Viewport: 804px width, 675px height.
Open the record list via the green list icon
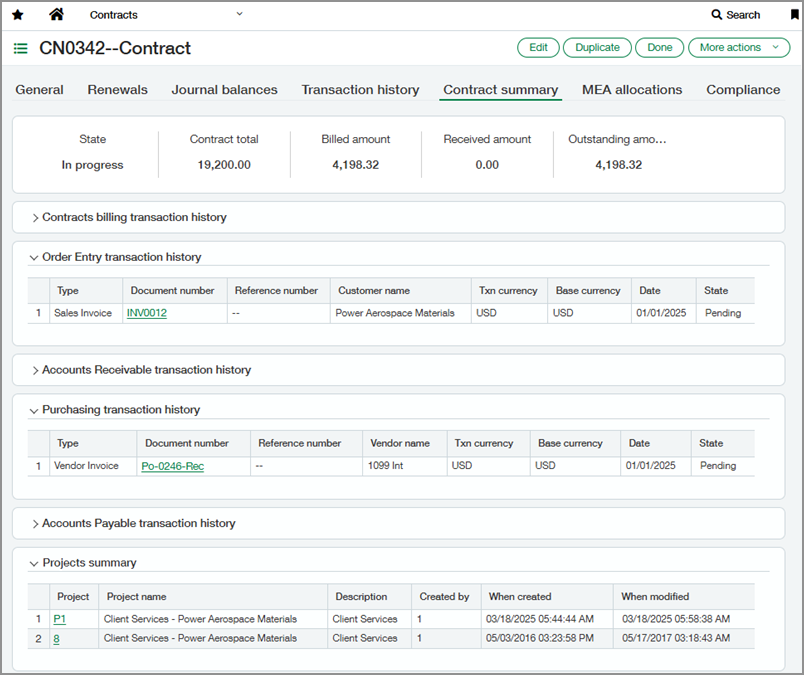tap(20, 47)
